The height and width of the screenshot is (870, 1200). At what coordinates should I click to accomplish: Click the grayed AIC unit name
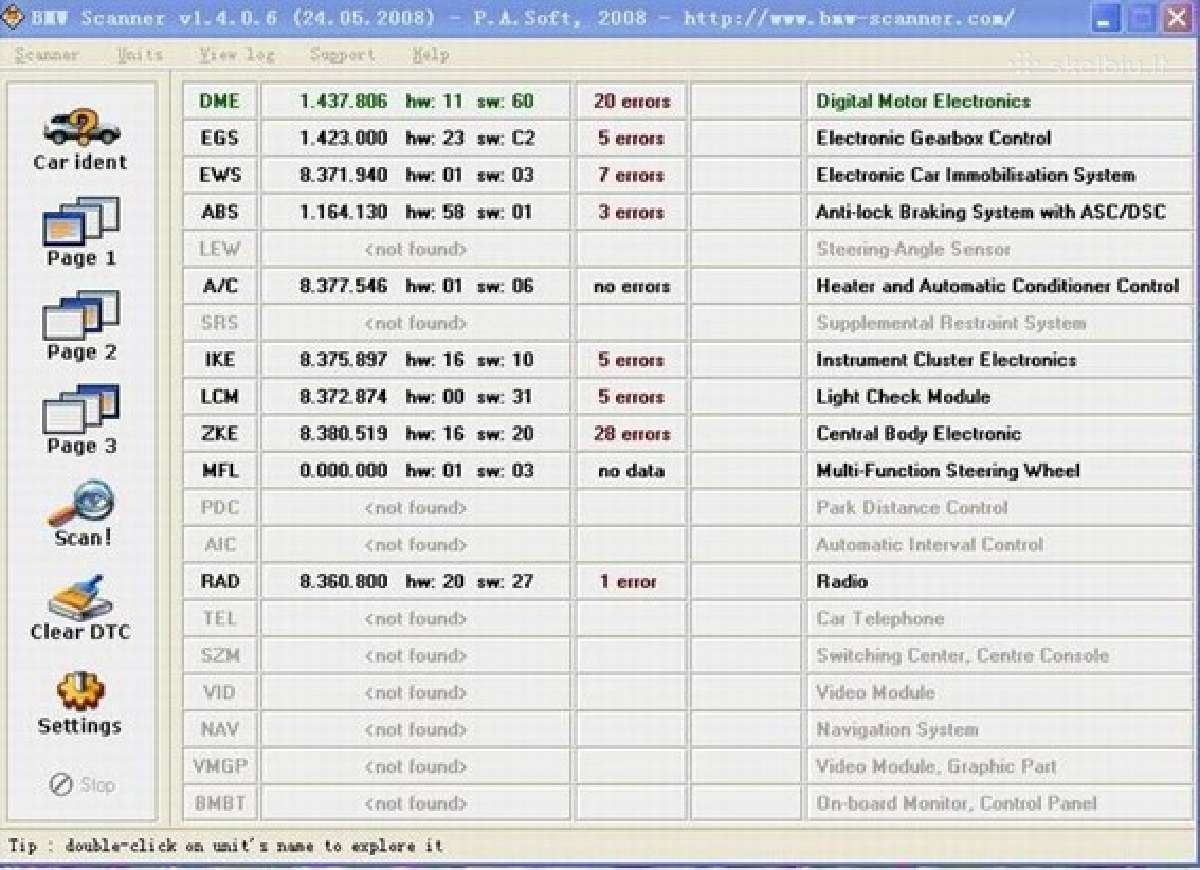click(x=220, y=545)
